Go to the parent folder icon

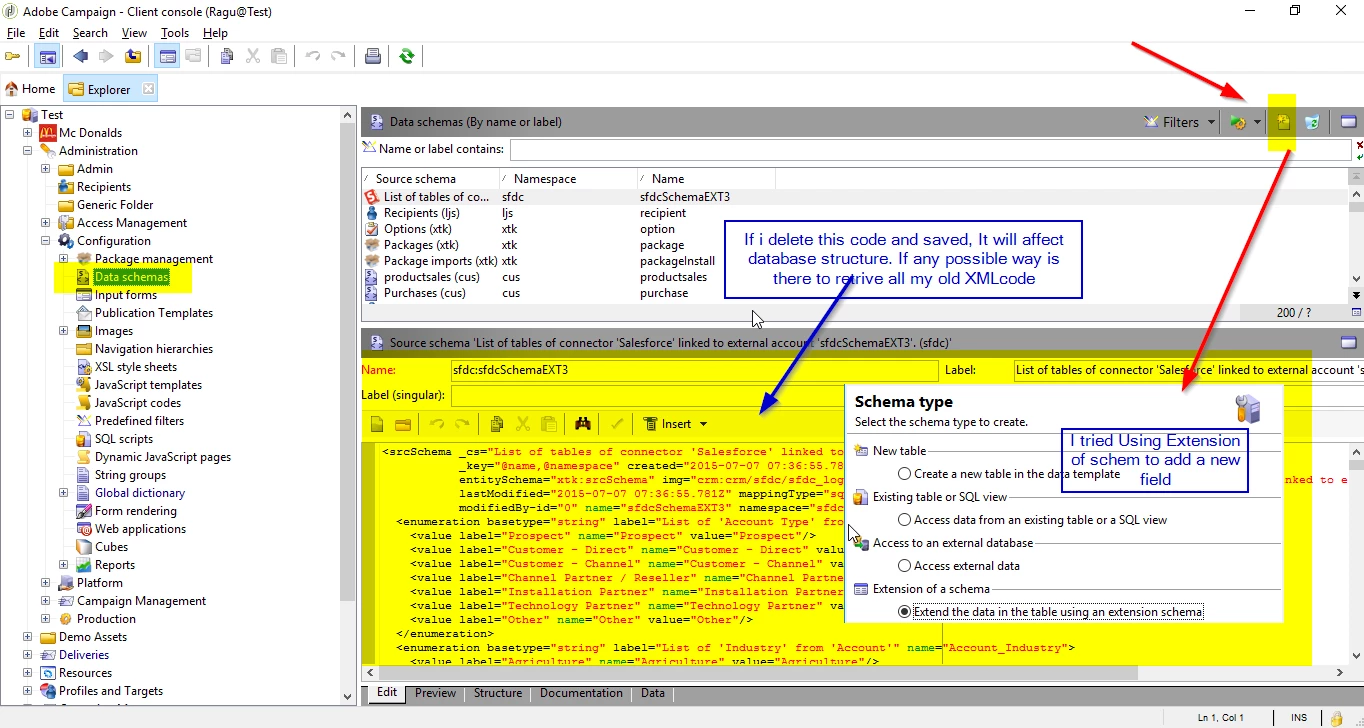point(132,56)
